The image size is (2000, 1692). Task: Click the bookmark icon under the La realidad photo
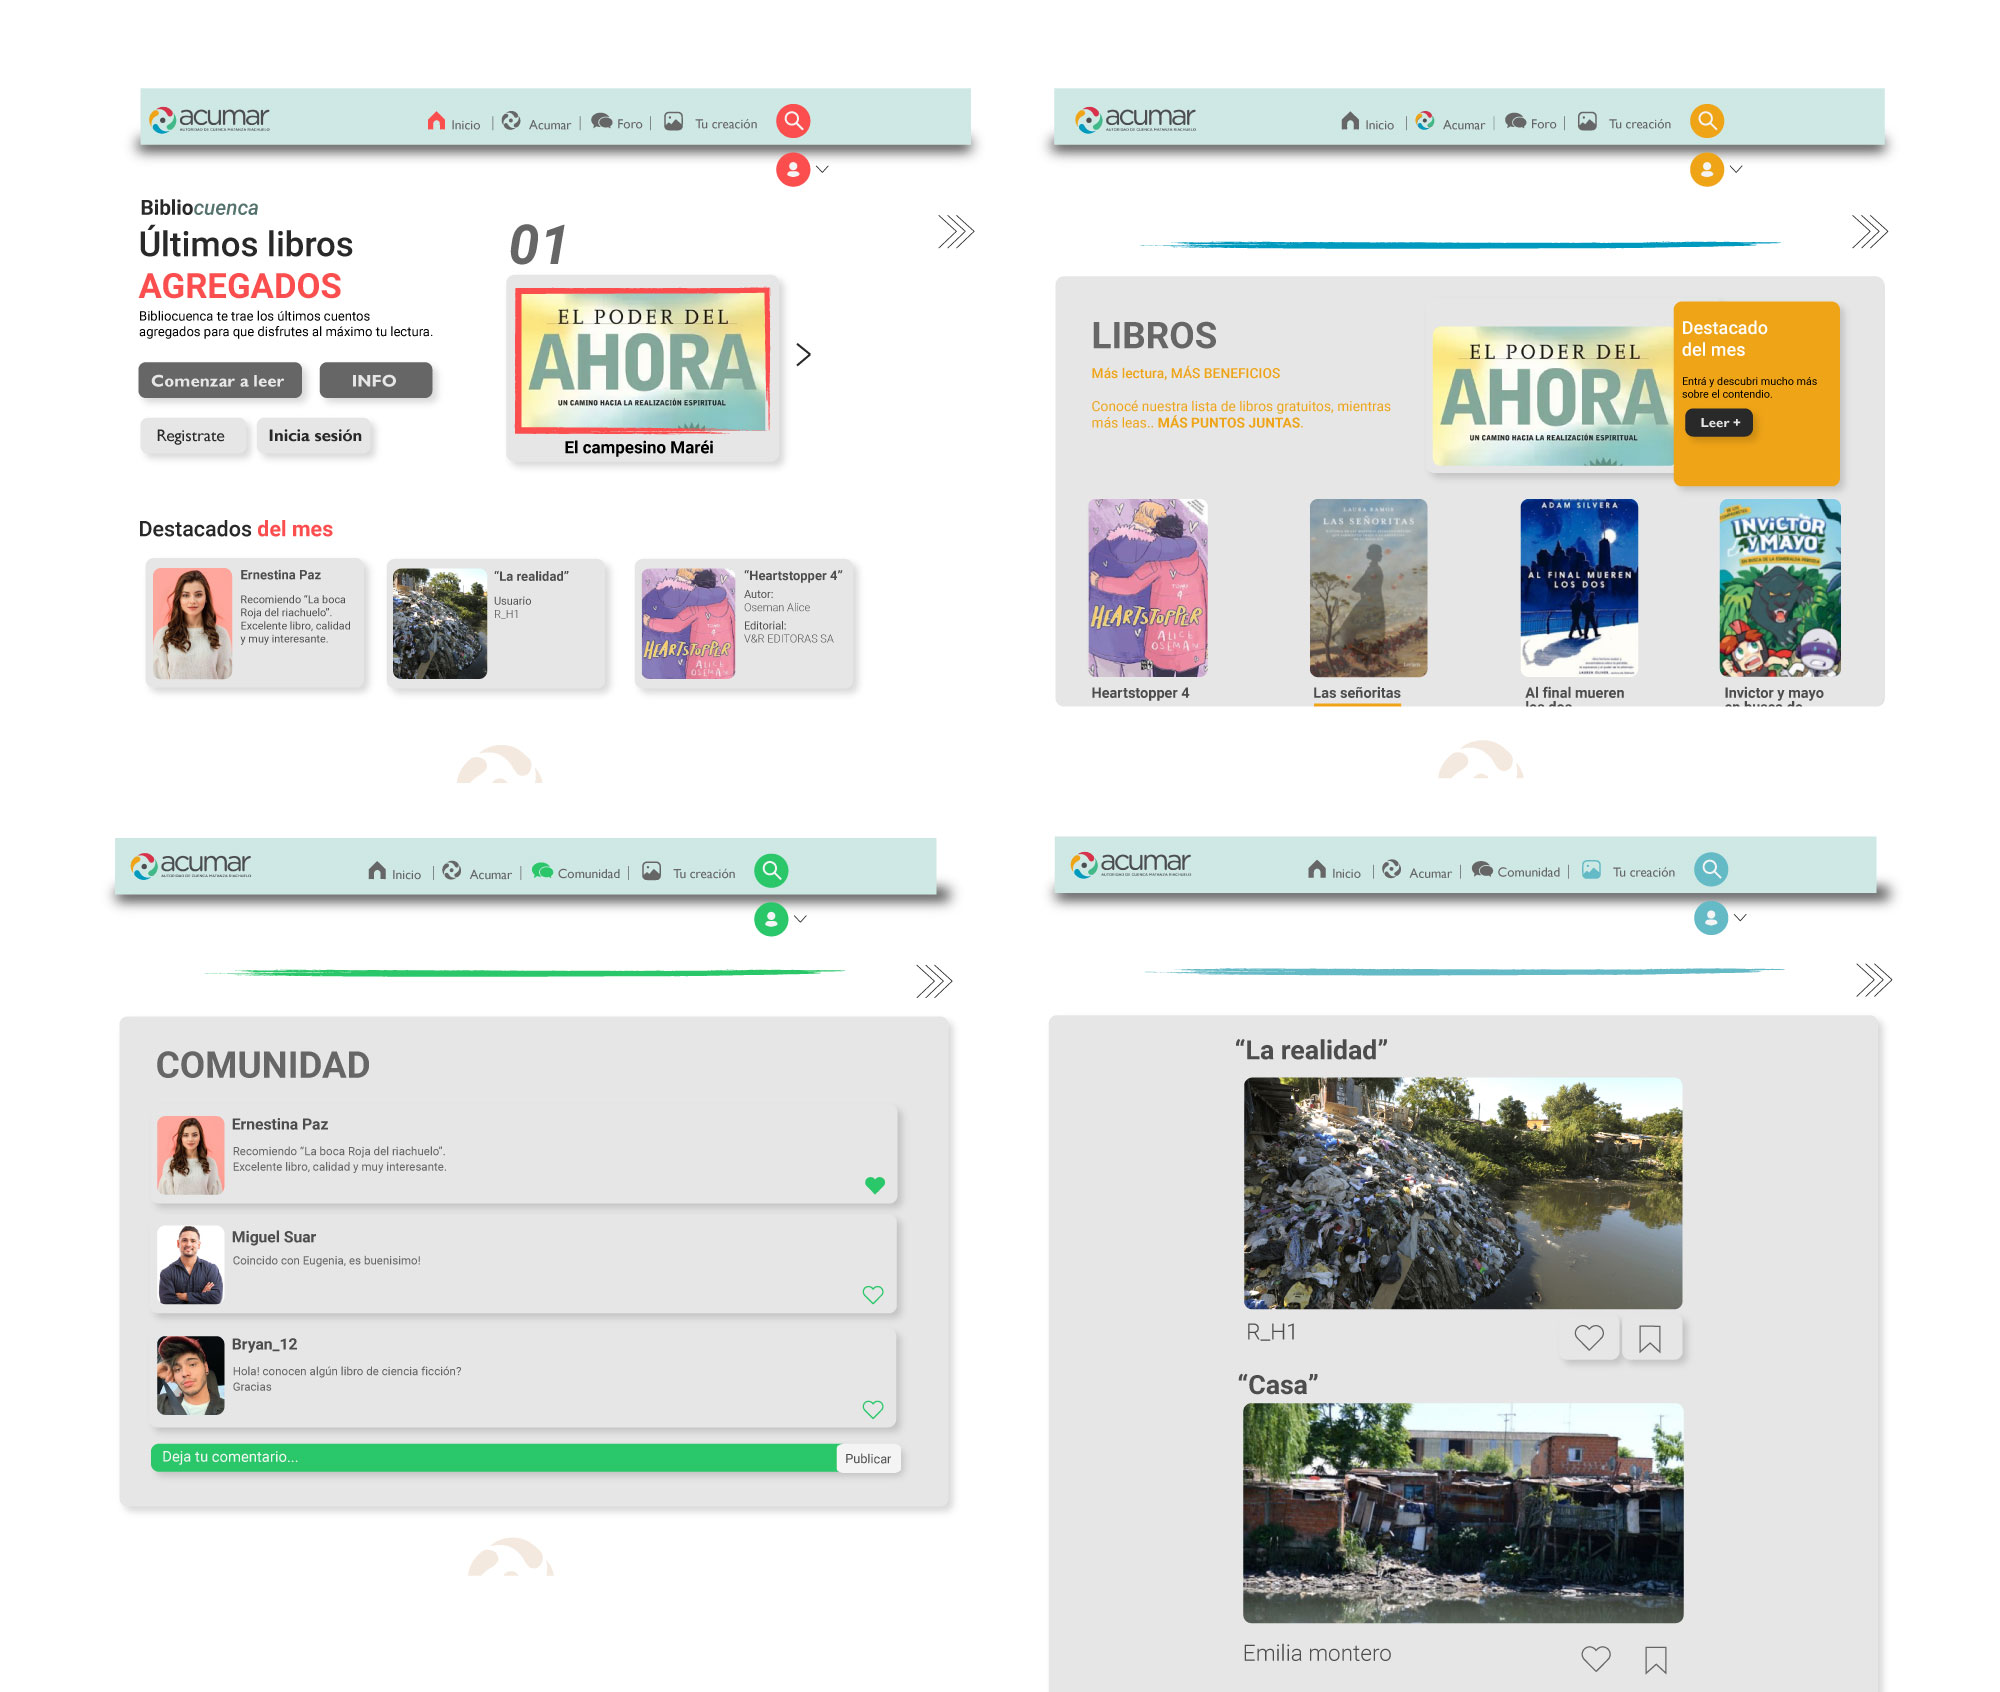coord(1652,1337)
